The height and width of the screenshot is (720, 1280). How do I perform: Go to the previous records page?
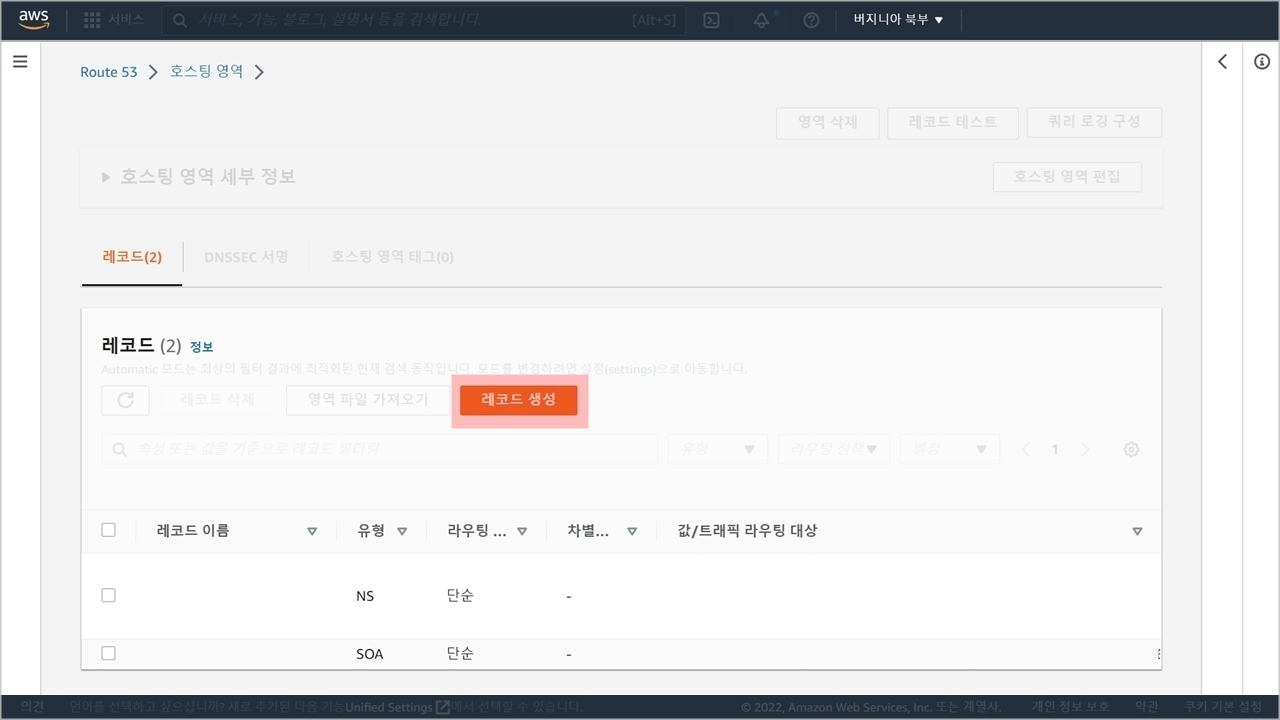[x=1025, y=450]
